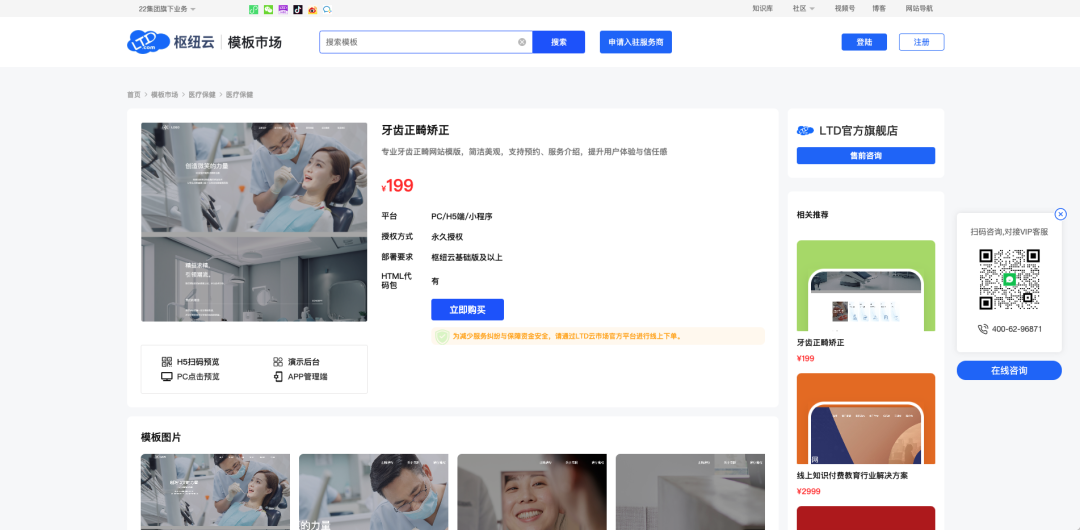Screen dimensions: 1080x530
Task: Open the LTD官方旗舰店 store name
Action: 858,131
